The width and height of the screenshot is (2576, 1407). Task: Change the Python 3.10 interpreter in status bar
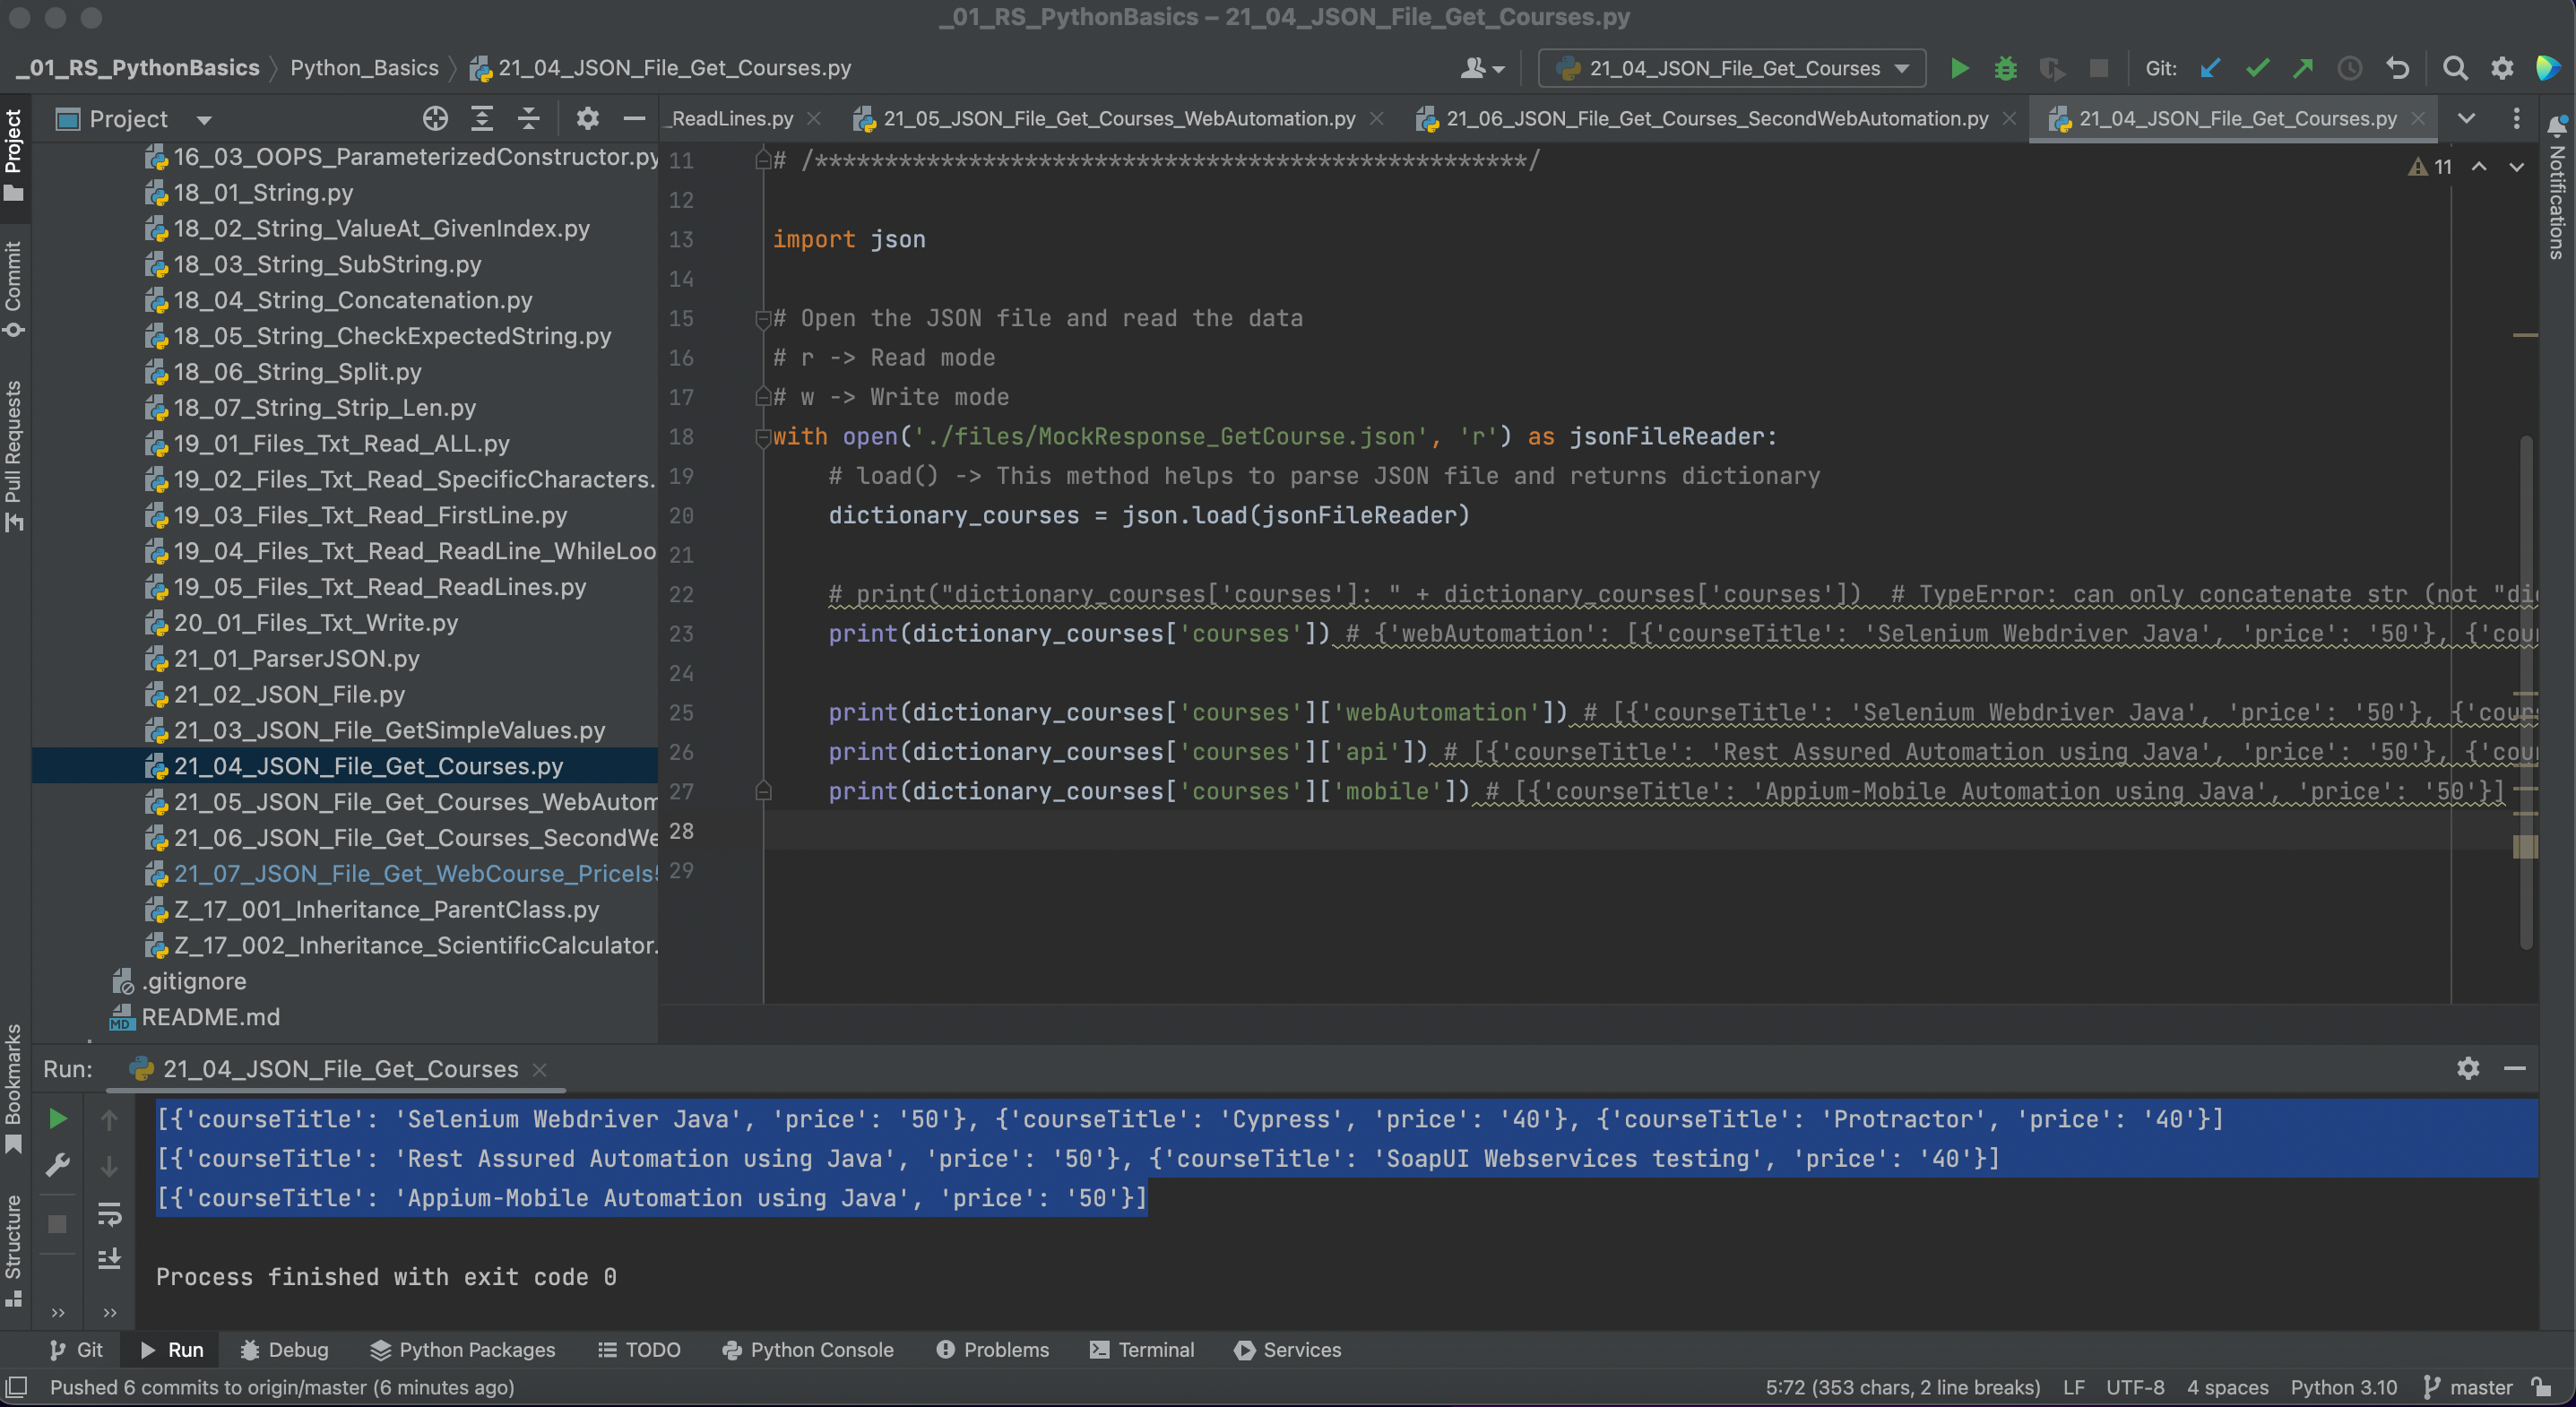[x=2343, y=1387]
